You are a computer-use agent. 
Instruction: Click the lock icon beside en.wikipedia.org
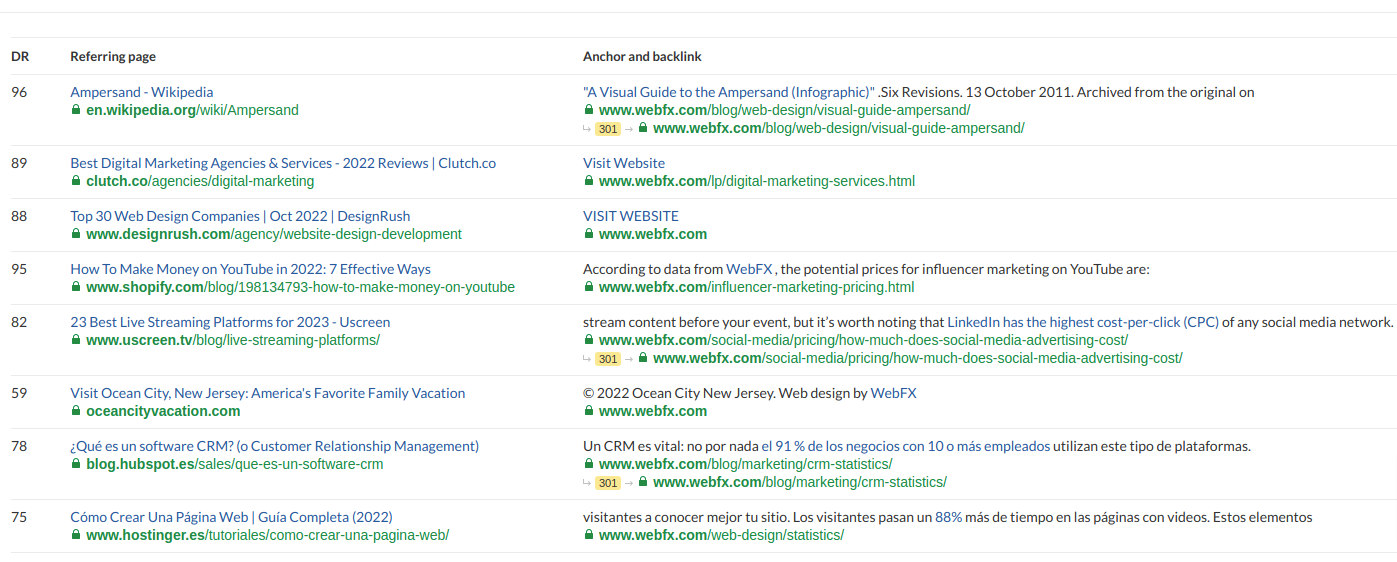click(75, 110)
